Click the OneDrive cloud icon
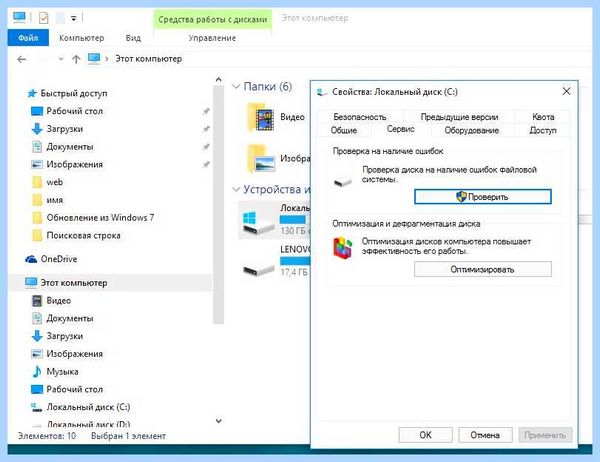The height and width of the screenshot is (462, 600). tap(31, 259)
